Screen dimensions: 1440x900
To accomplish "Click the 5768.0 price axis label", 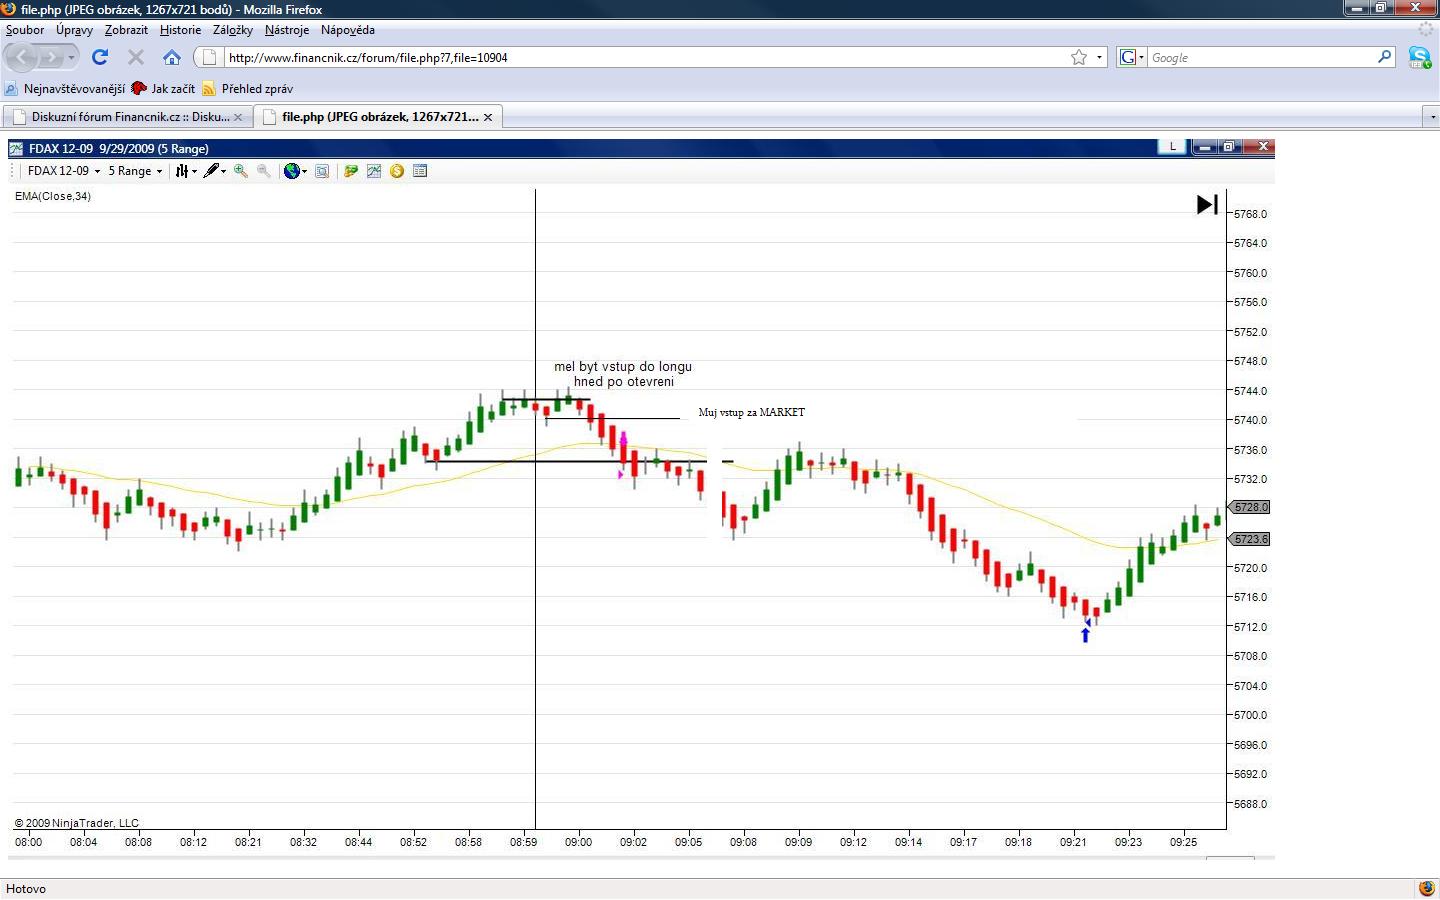I will (1250, 214).
